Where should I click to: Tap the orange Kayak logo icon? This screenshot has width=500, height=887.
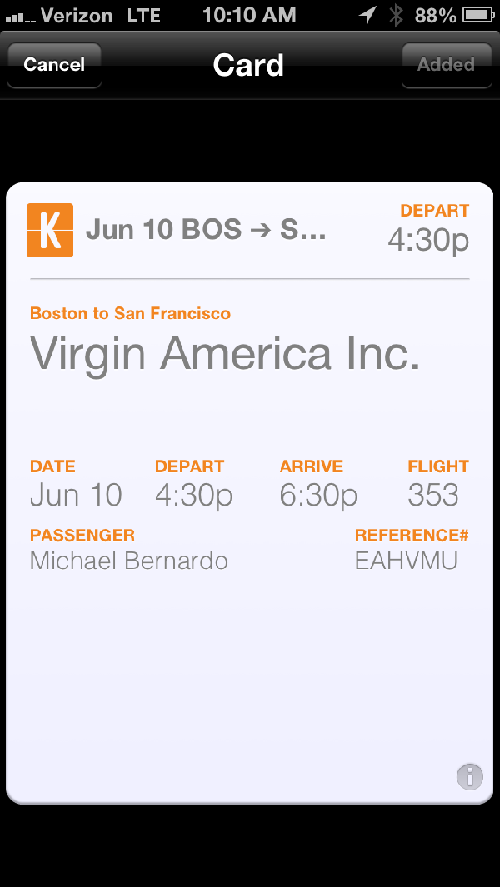pyautogui.click(x=50, y=230)
